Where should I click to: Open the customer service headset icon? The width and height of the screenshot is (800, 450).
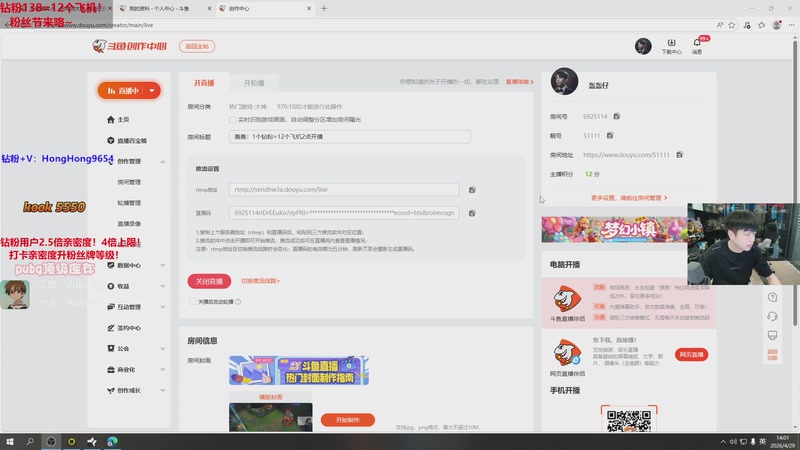[x=772, y=316]
